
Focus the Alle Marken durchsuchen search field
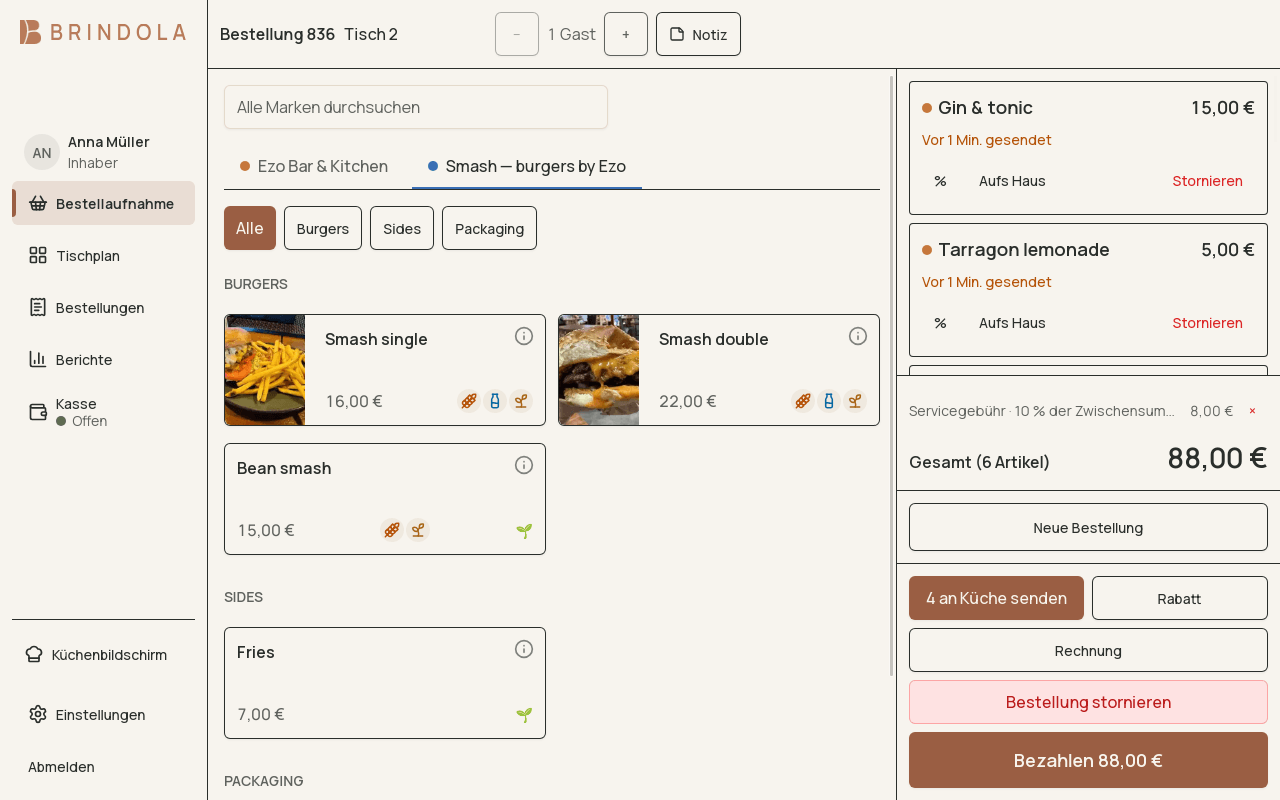tap(416, 107)
